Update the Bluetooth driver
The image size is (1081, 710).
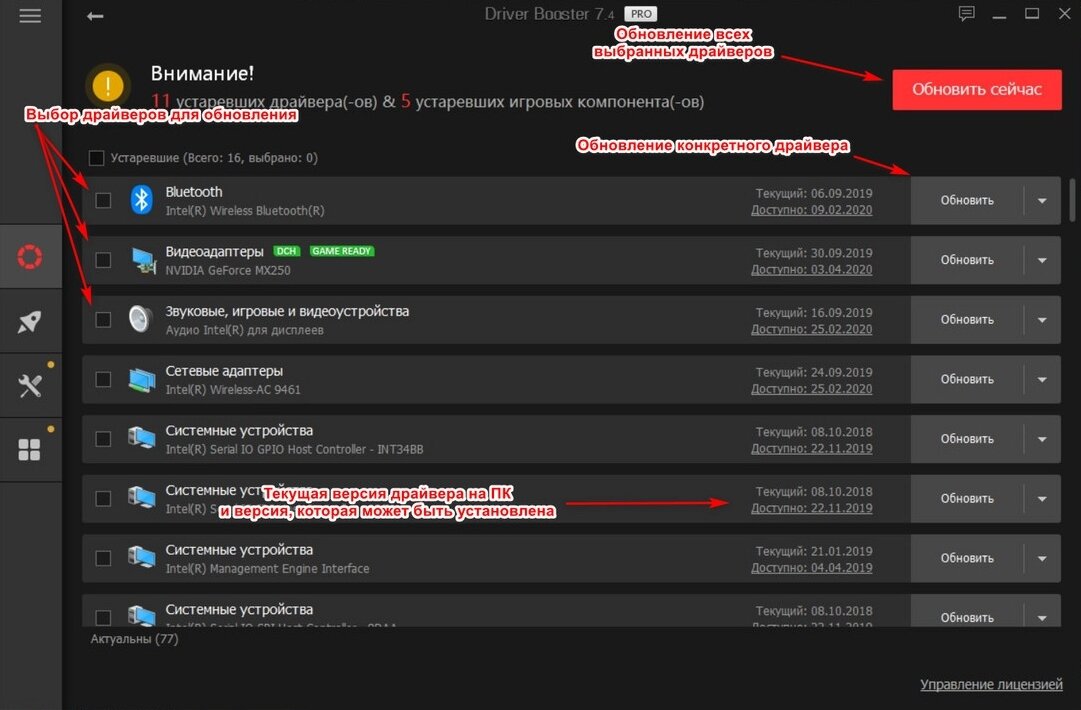point(967,201)
